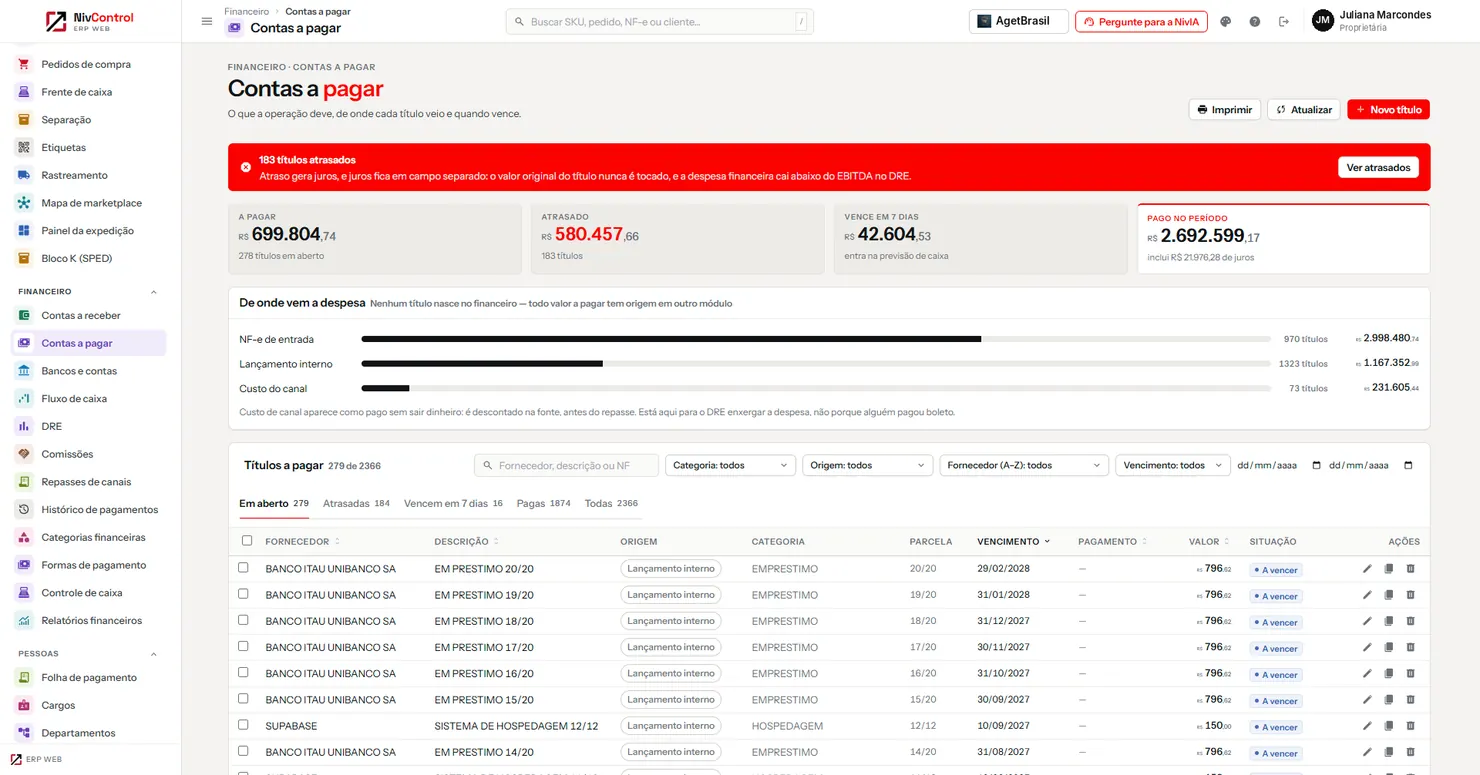Screen dimensions: 1480x775
Task: Open the Origem: todos dropdown
Action: click(x=867, y=465)
